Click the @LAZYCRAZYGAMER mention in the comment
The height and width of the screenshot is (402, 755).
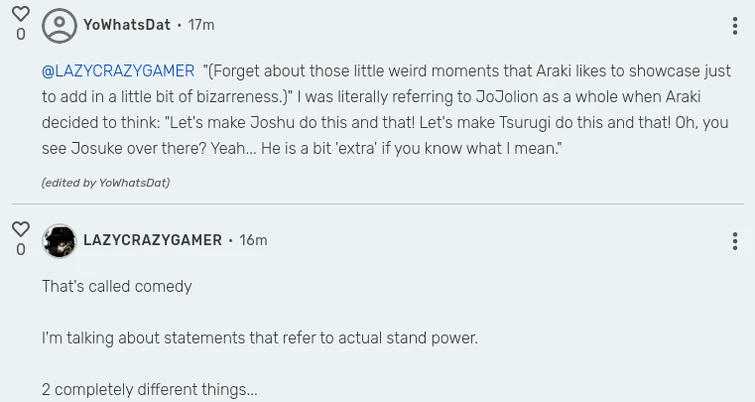(x=118, y=71)
